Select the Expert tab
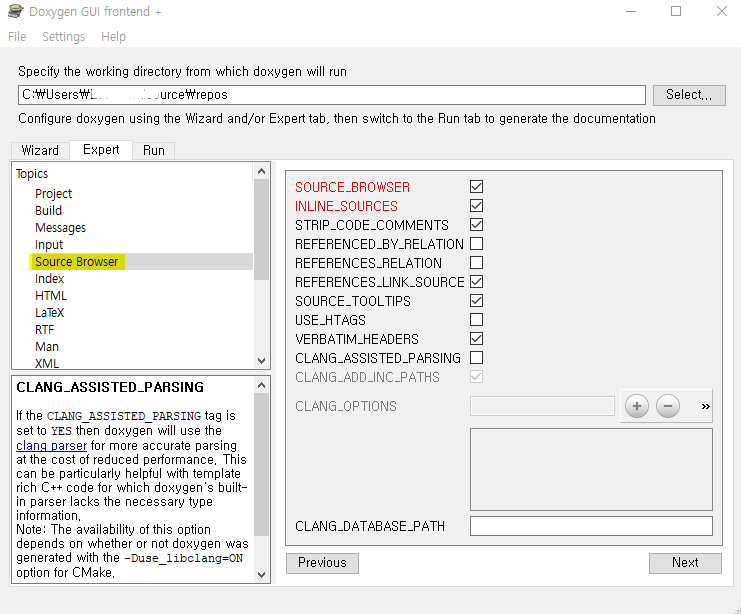Image resolution: width=741 pixels, height=614 pixels. (x=101, y=149)
